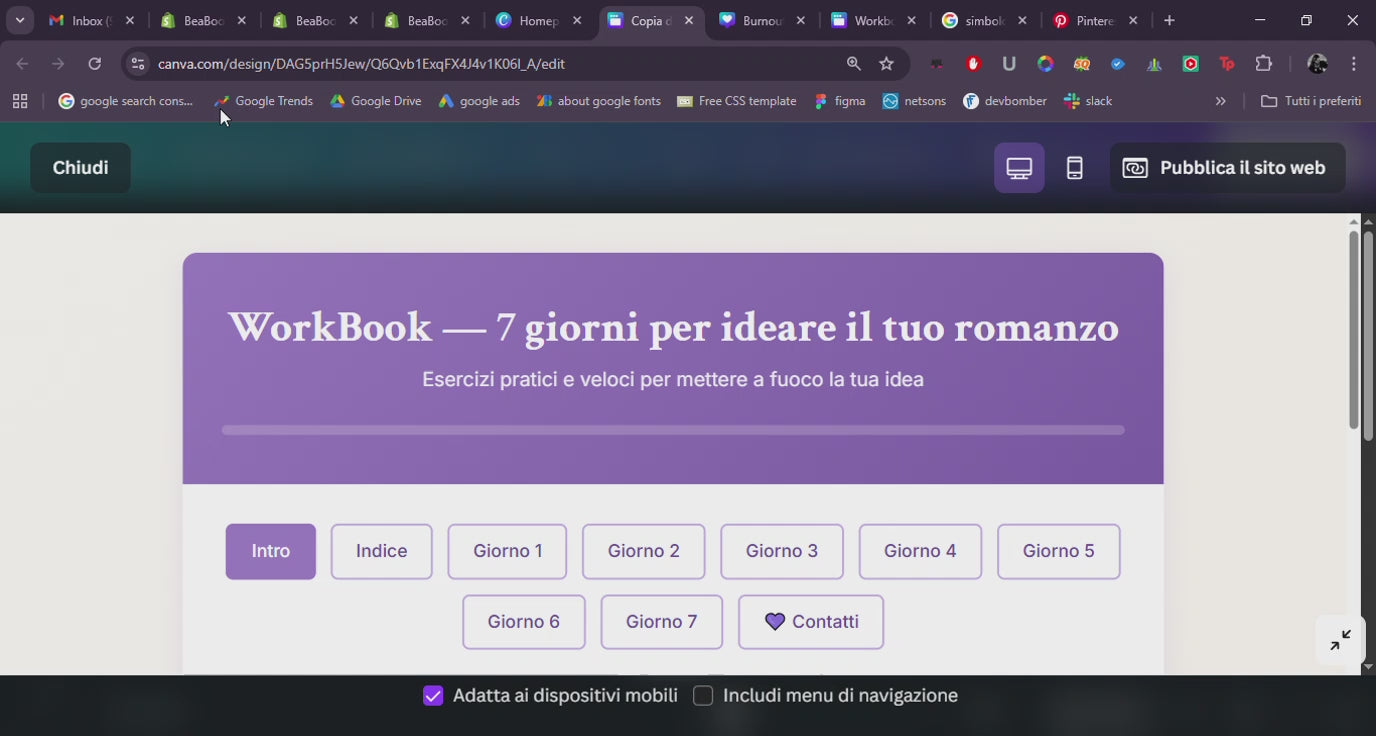
Task: Select the Giorno 3 navigation link
Action: pos(781,551)
